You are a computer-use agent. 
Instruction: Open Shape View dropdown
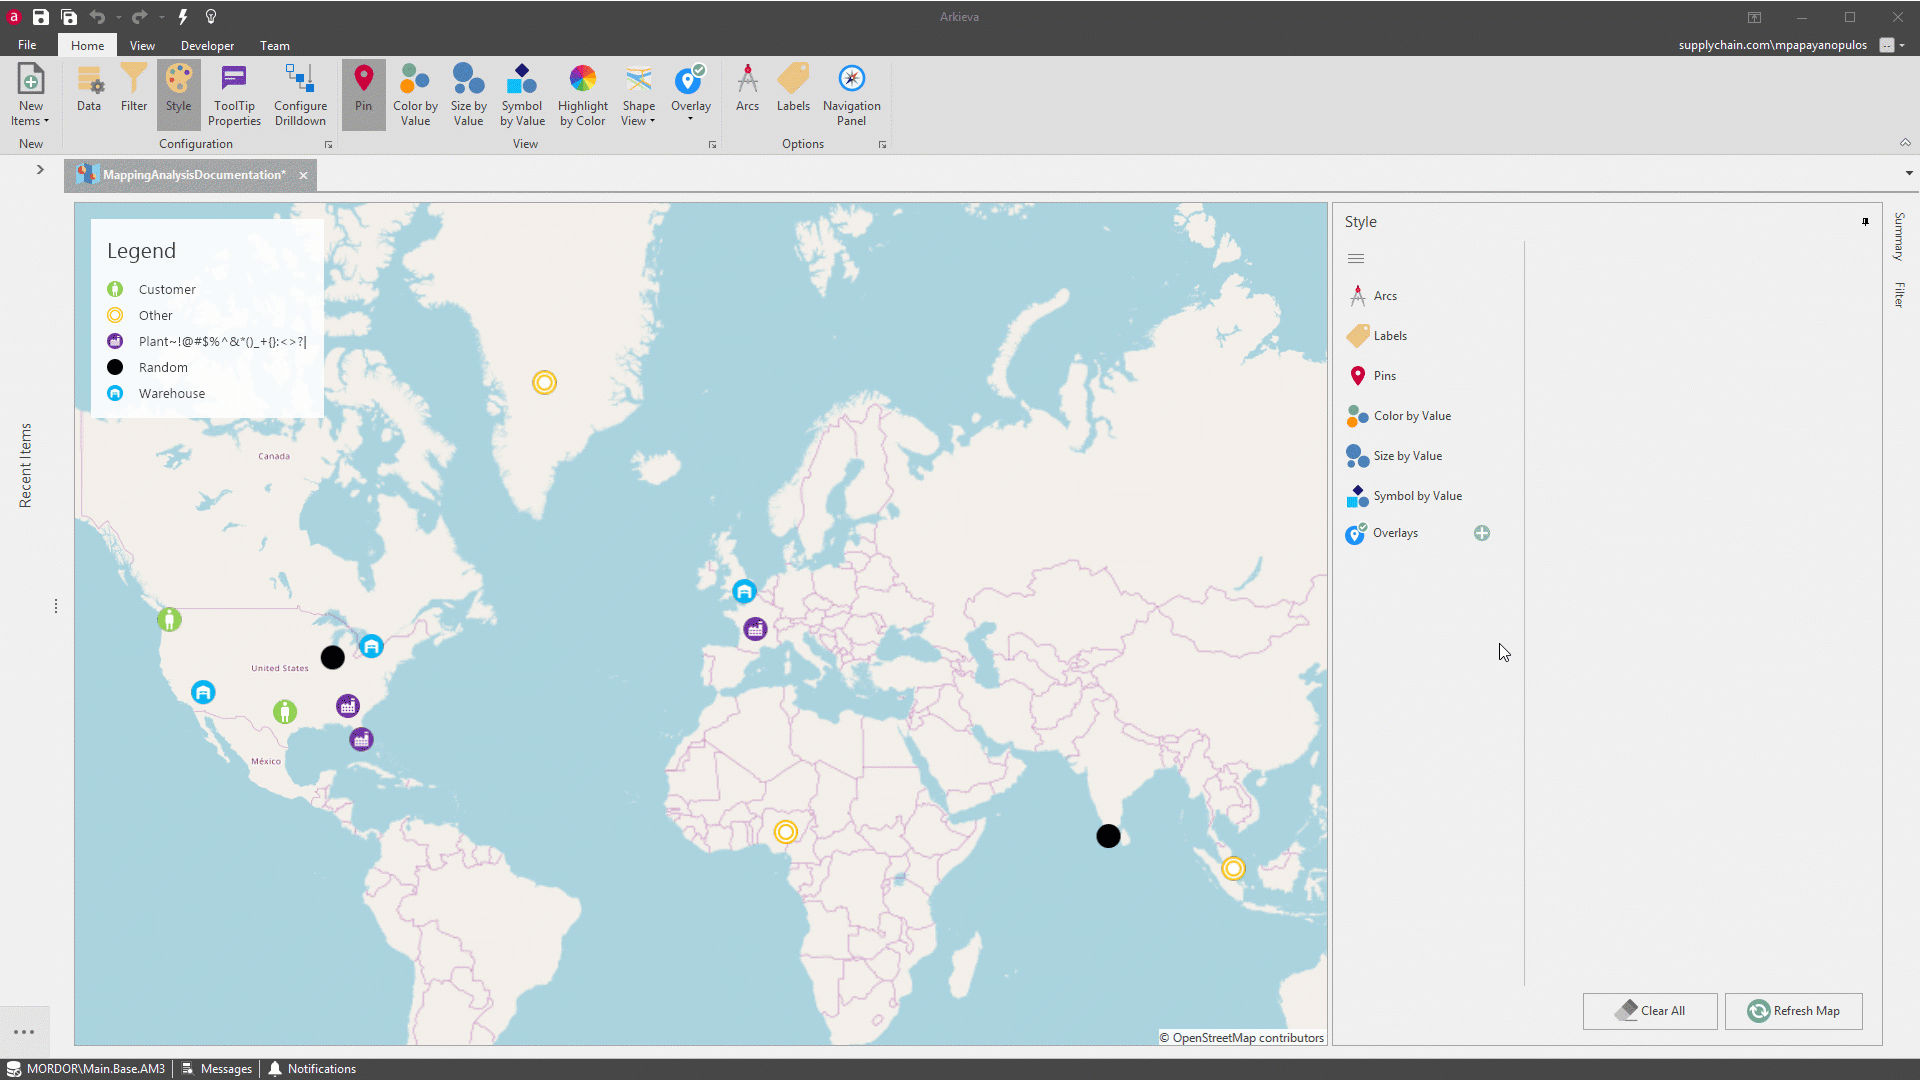[638, 94]
